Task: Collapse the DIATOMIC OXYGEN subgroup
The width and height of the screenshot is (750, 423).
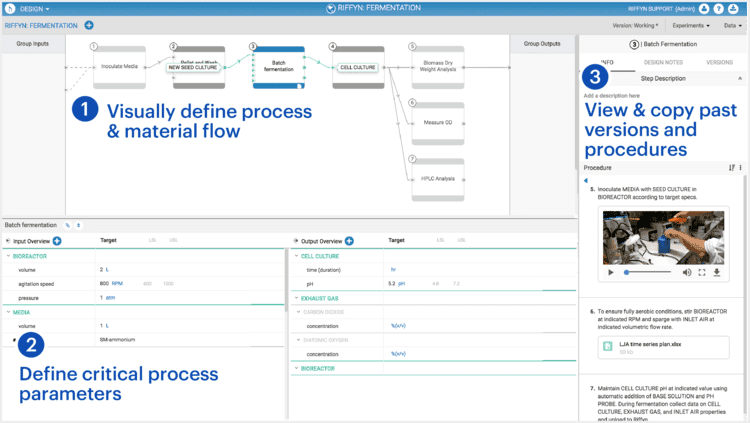Action: point(298,340)
